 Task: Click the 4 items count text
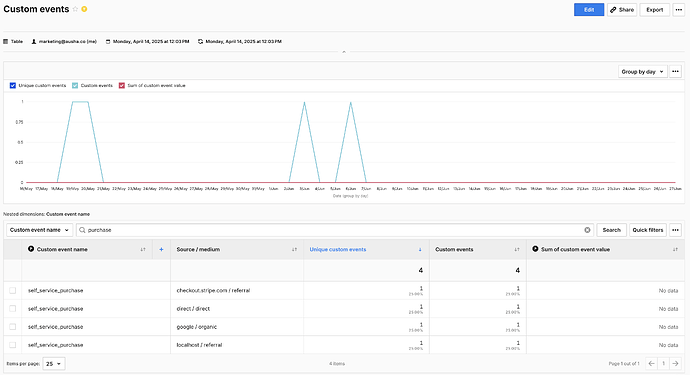(x=337, y=364)
